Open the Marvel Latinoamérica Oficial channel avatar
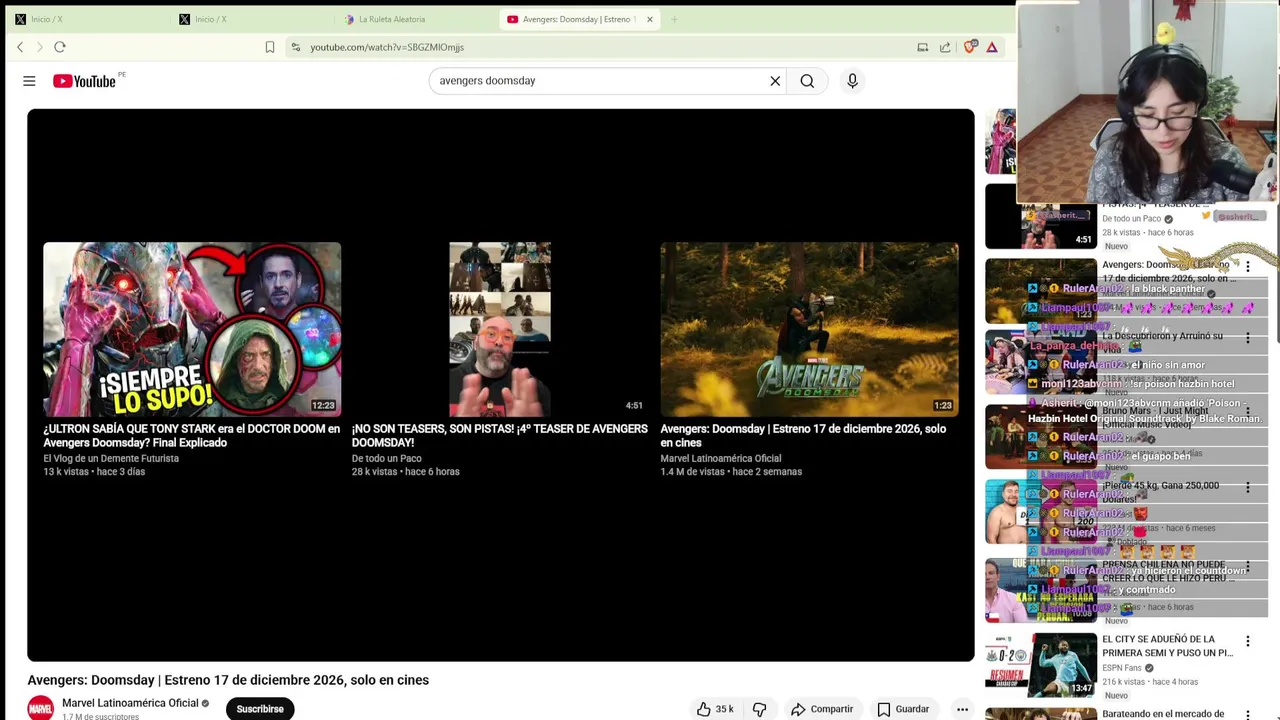The width and height of the screenshot is (1280, 720). click(x=41, y=708)
